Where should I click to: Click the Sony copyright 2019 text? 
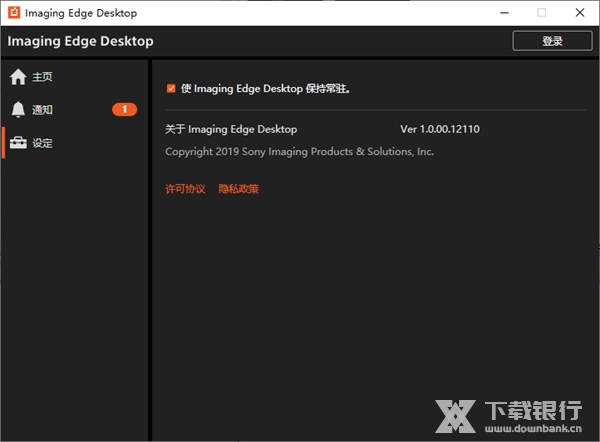click(299, 152)
